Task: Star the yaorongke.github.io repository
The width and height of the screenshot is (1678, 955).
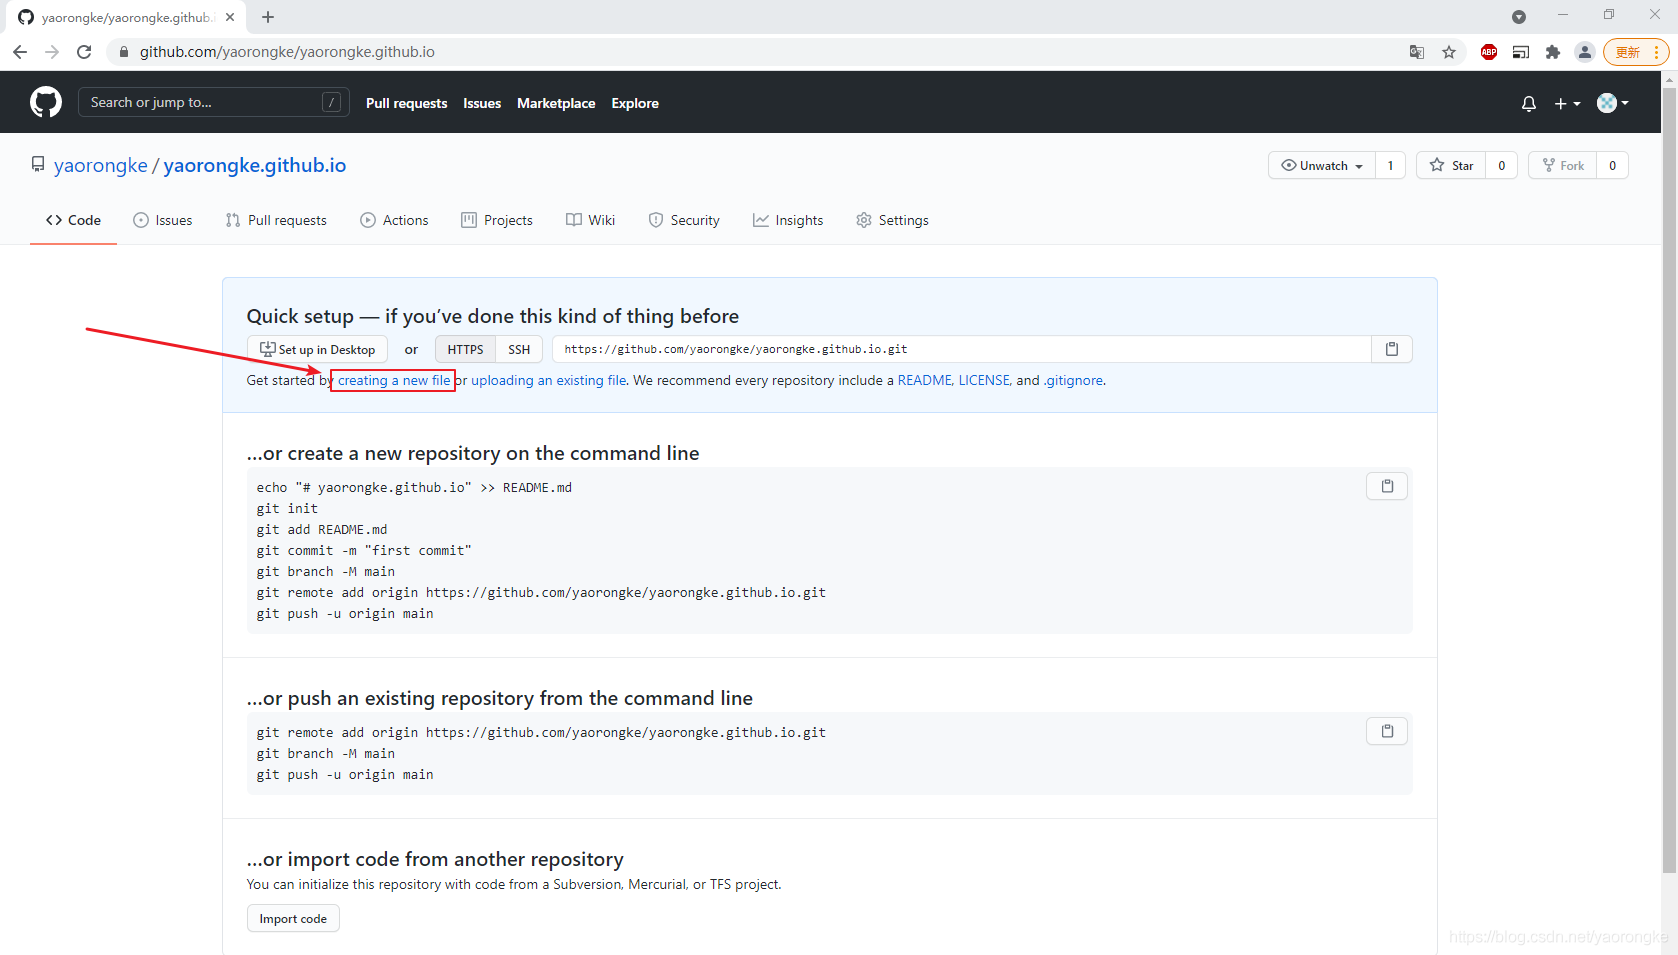Action: (x=1452, y=166)
